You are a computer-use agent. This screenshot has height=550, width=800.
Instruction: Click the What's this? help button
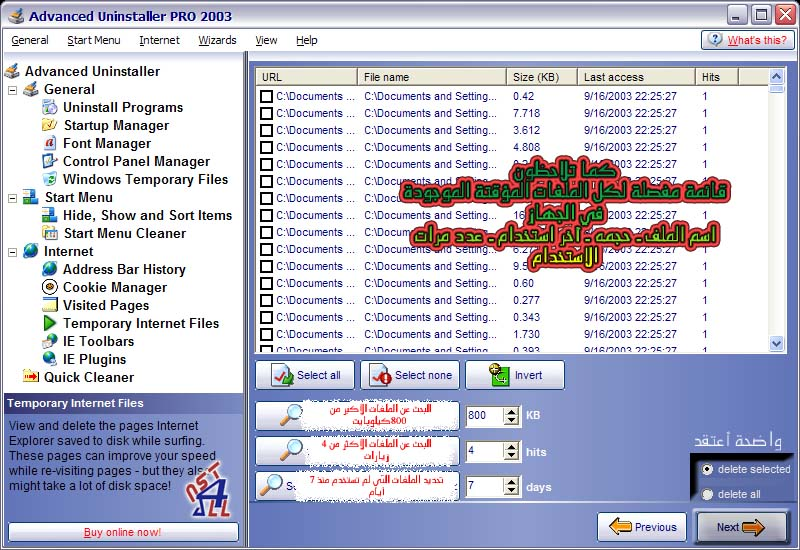pyautogui.click(x=747, y=40)
